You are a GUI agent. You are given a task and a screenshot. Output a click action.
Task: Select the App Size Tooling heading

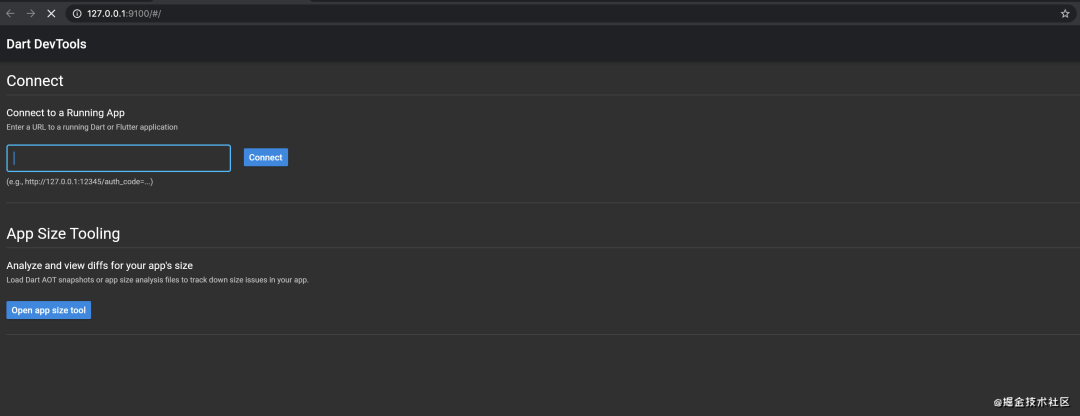coord(63,233)
